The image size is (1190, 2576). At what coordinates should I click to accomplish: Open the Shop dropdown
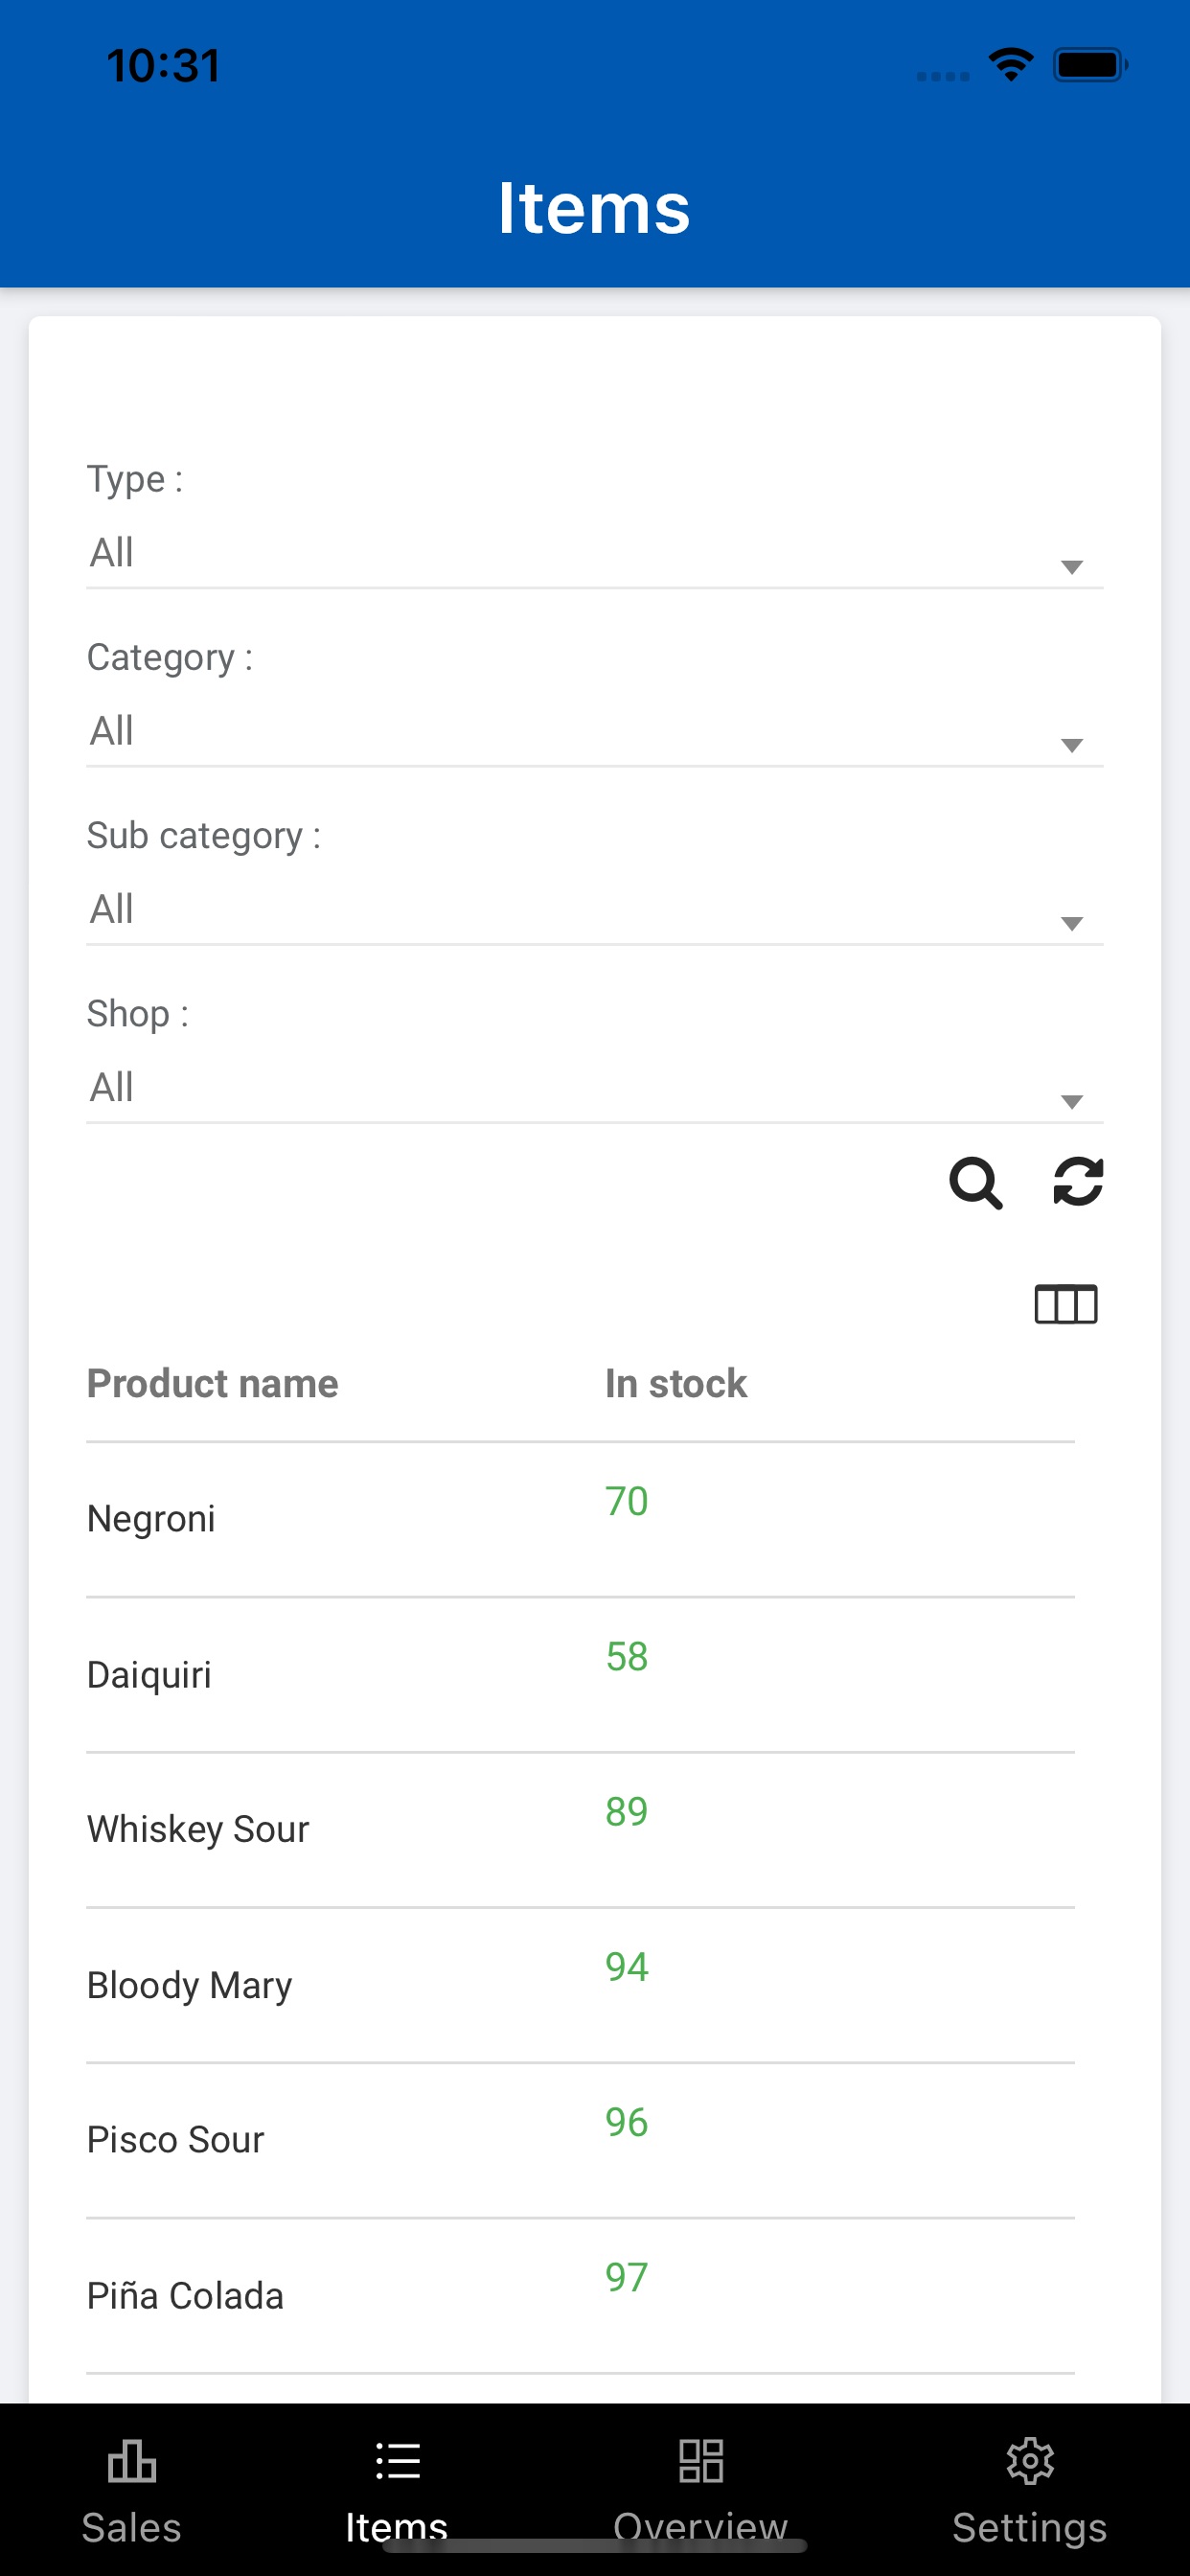point(595,1088)
